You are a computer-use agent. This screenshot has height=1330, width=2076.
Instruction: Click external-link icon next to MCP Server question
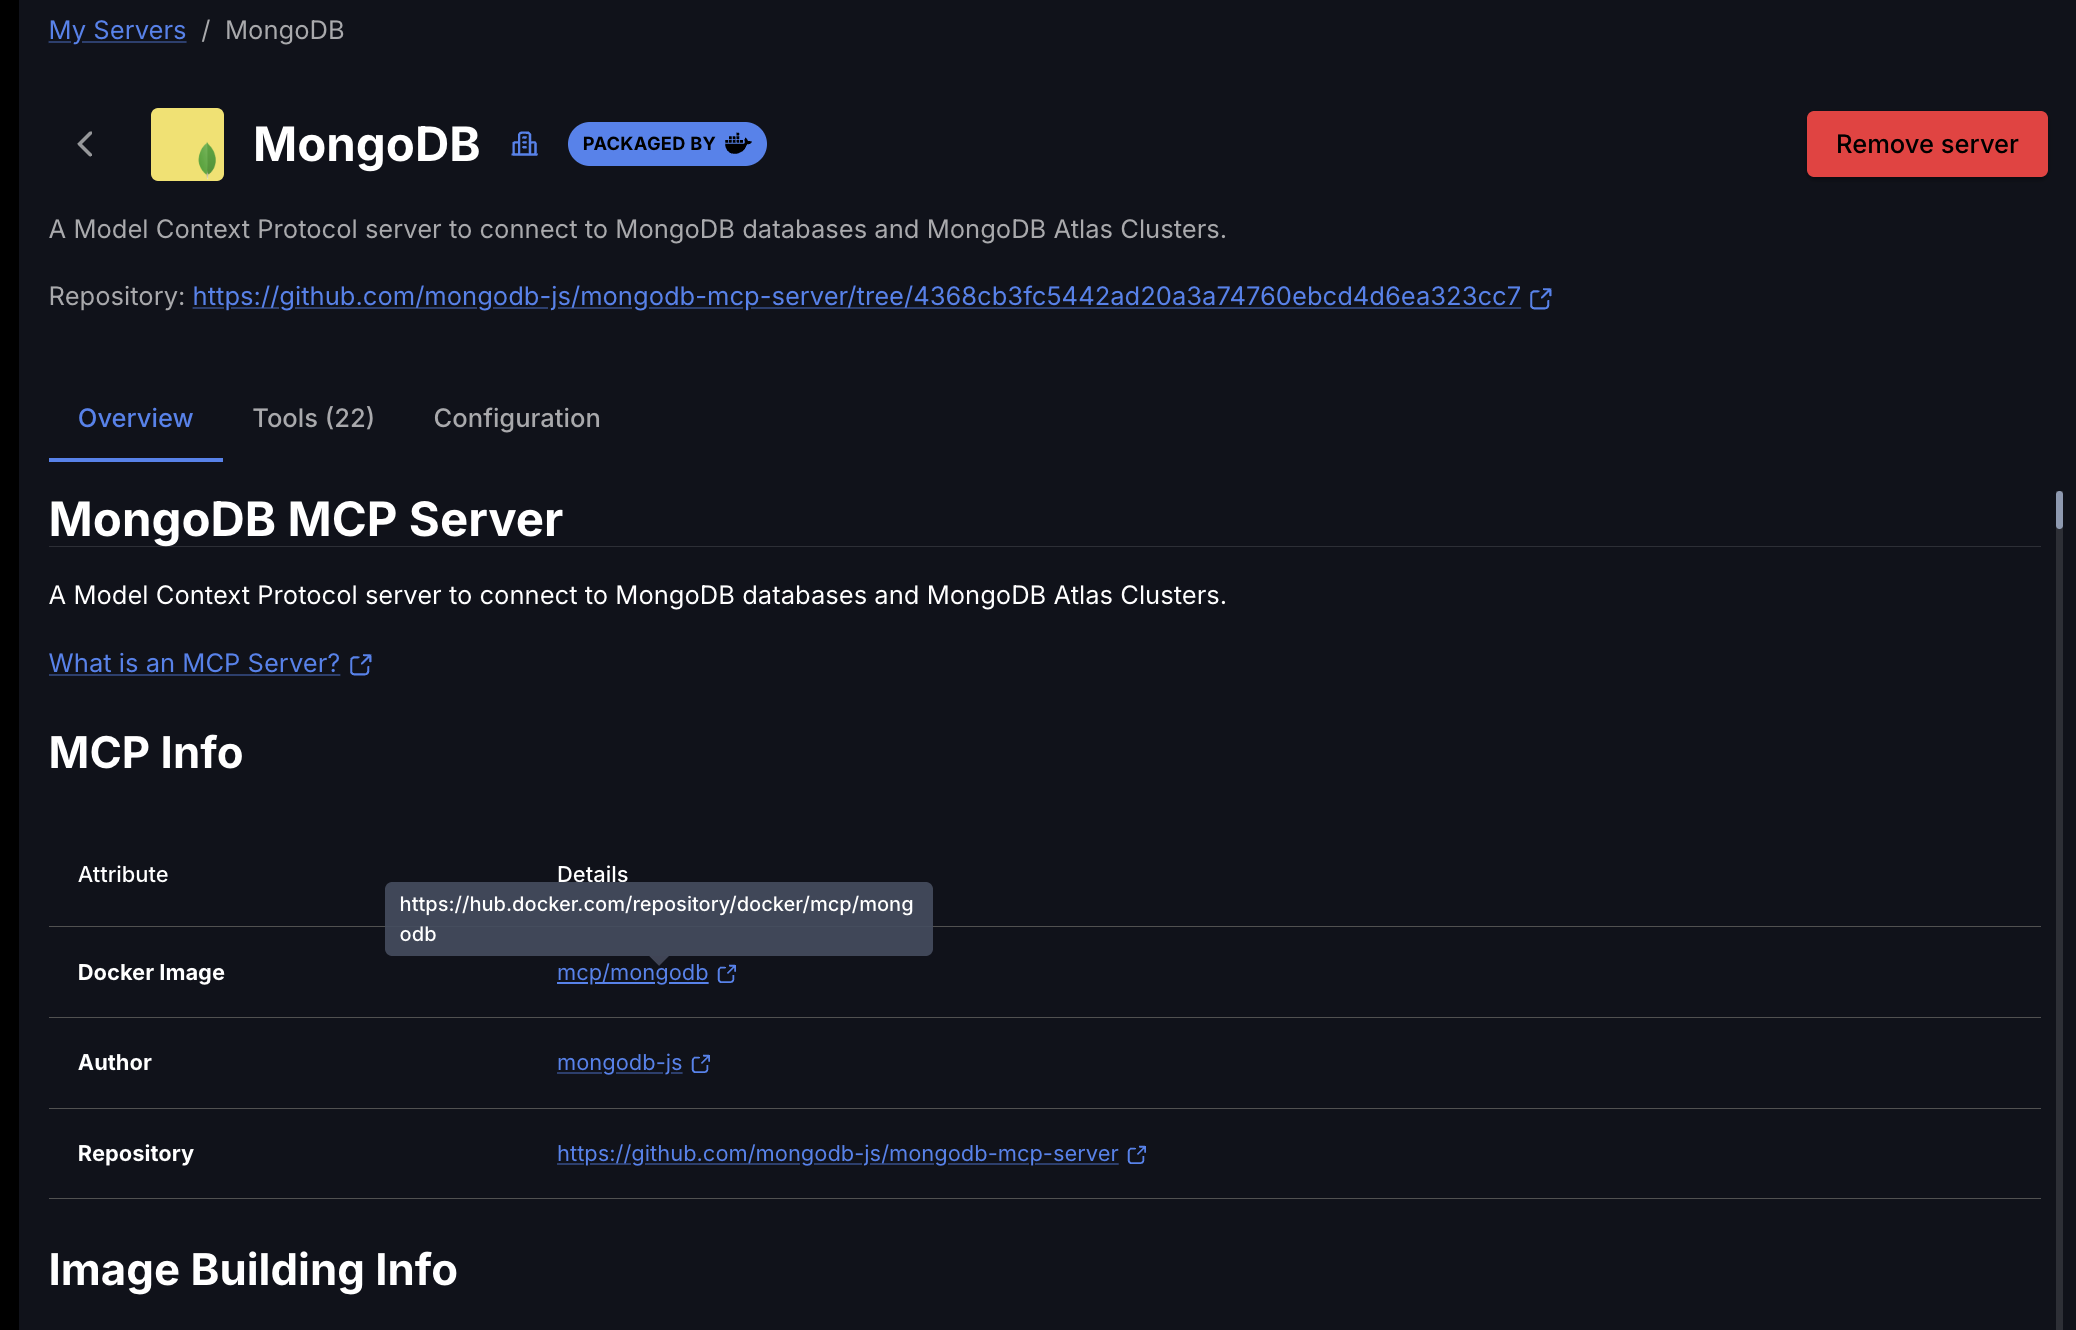point(361,665)
